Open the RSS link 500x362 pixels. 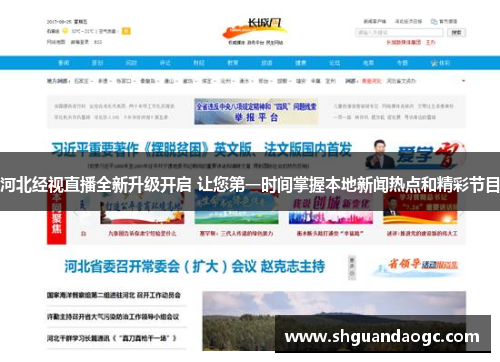pyautogui.click(x=98, y=42)
